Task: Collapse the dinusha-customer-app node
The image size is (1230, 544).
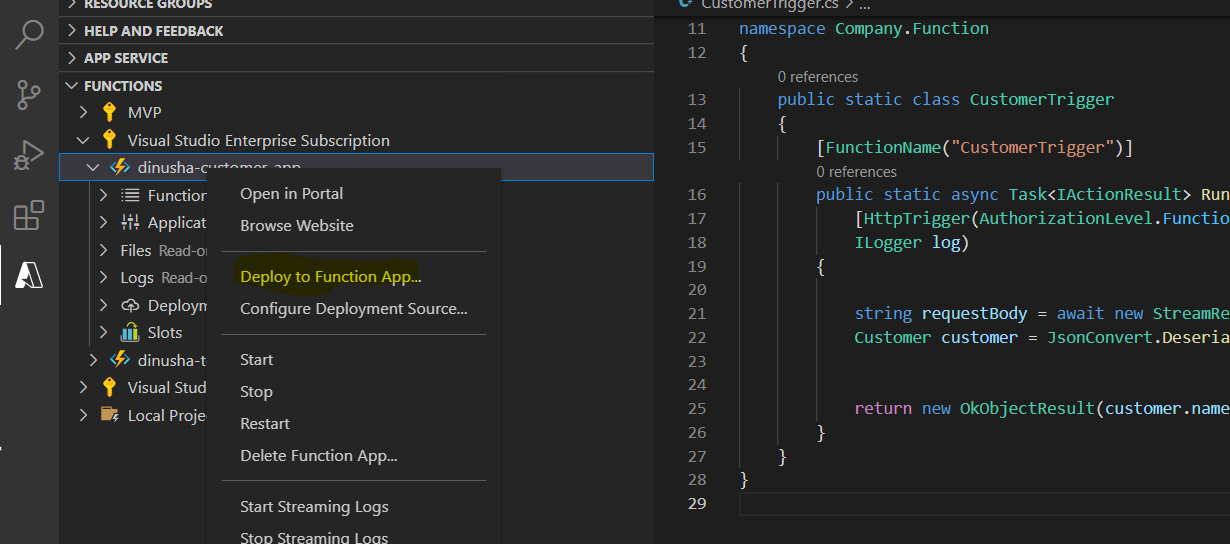Action: click(93, 167)
